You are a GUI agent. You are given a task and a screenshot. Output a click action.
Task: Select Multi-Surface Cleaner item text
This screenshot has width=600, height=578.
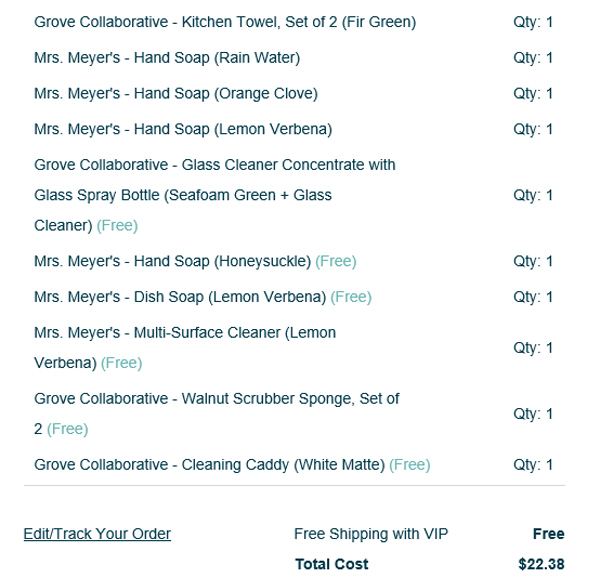coord(185,348)
